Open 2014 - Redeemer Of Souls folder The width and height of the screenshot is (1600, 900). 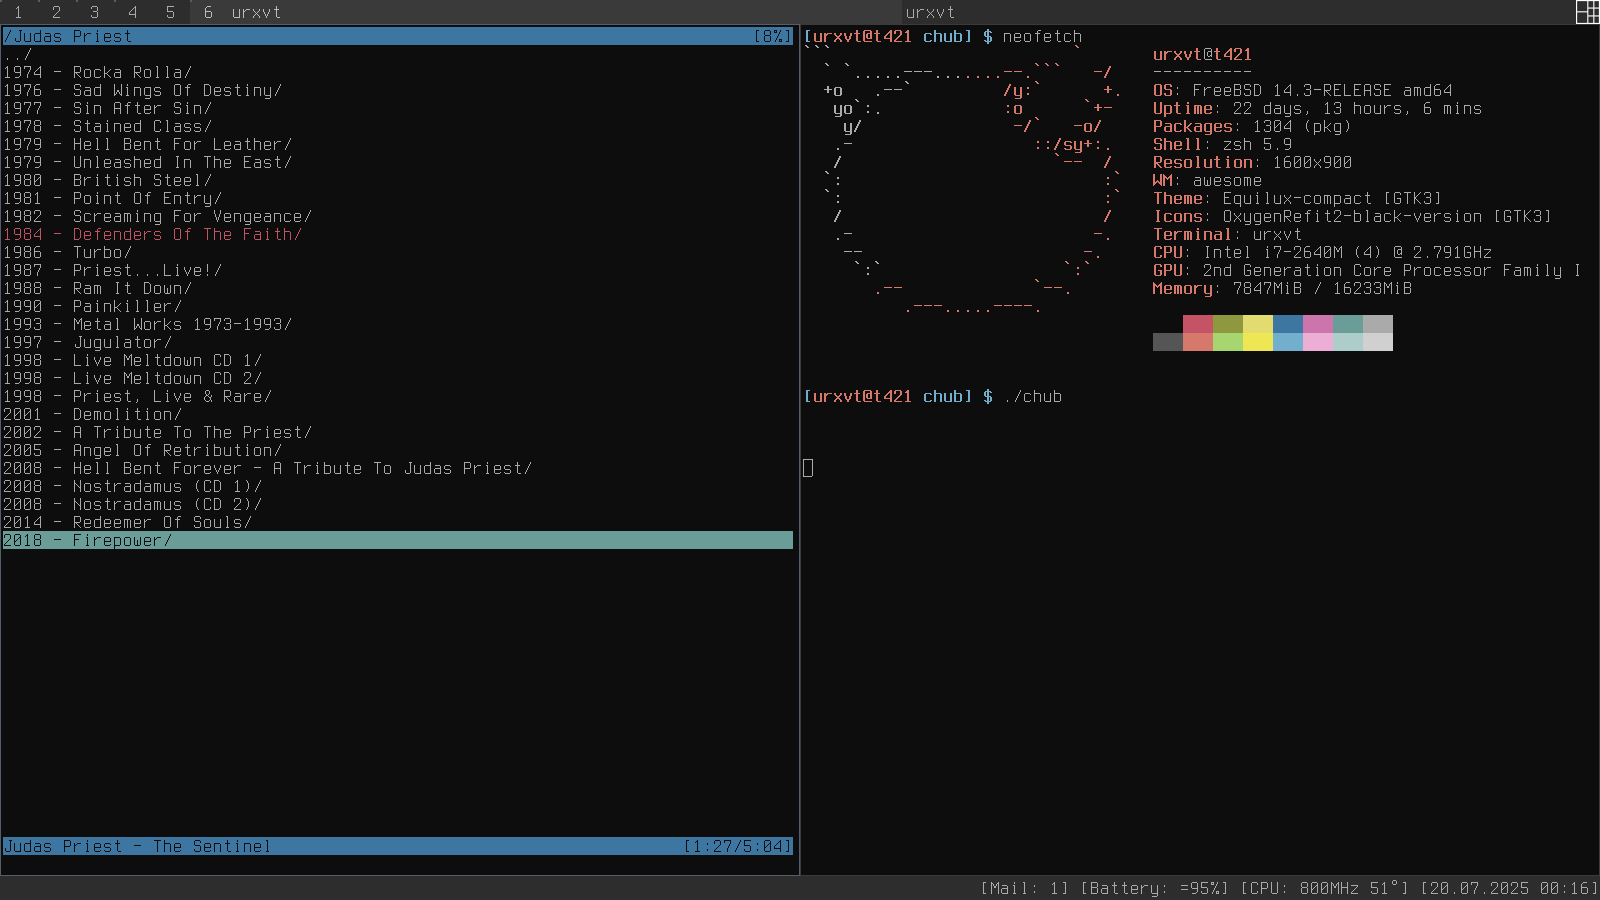click(127, 522)
